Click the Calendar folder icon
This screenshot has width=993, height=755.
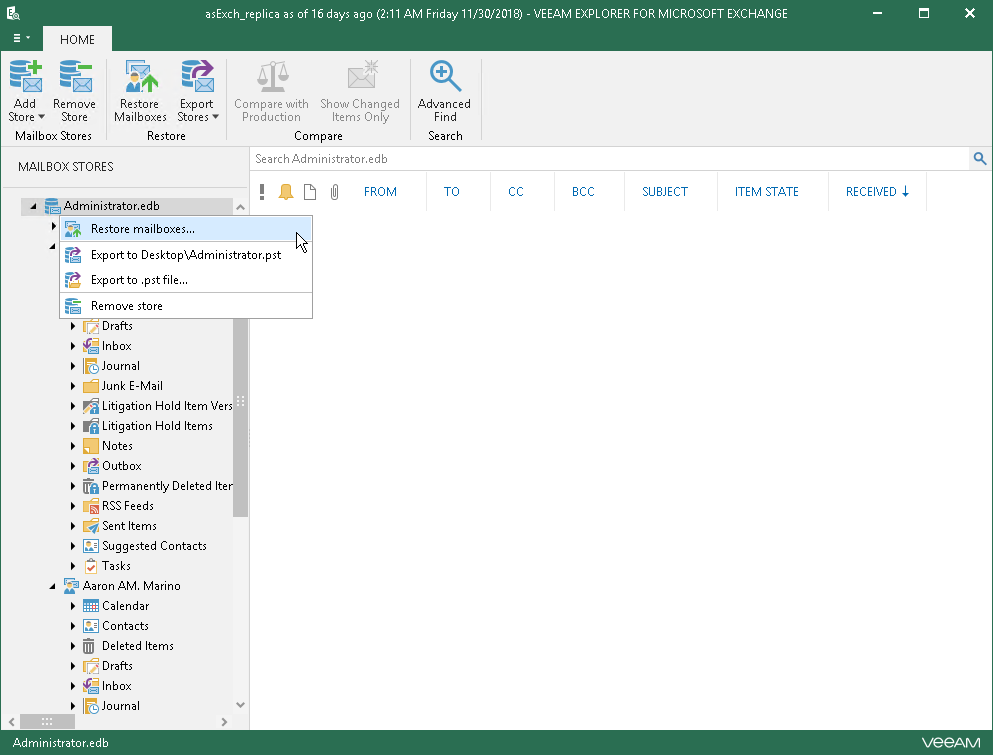click(x=91, y=606)
